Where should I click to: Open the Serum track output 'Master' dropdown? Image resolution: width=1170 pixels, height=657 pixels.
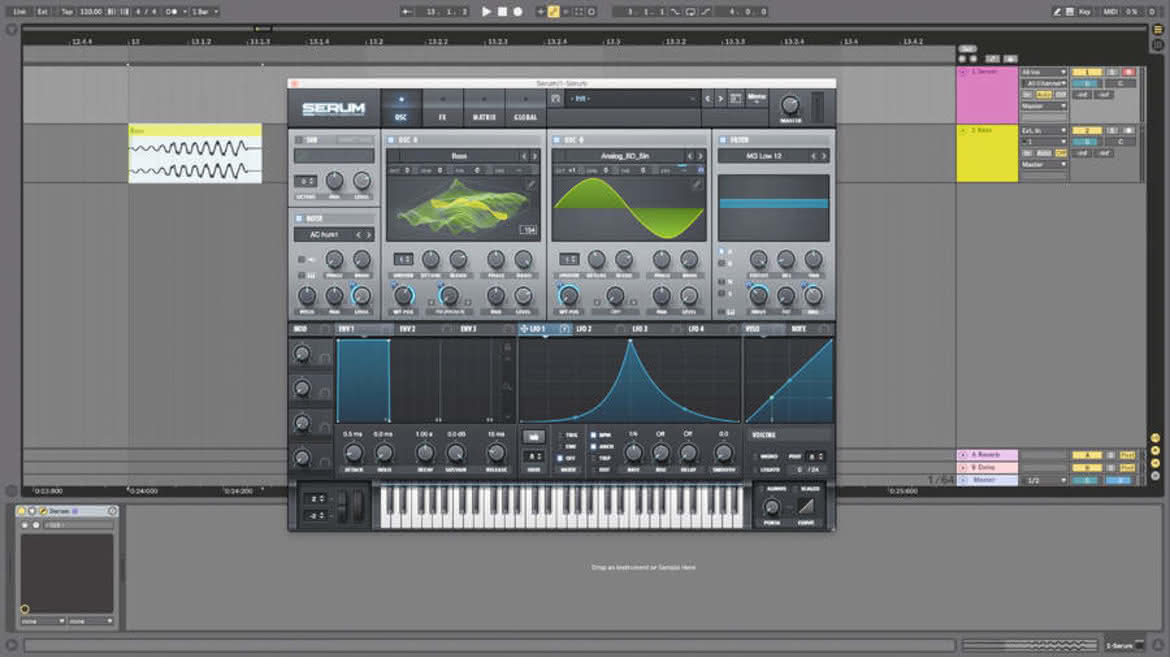1044,106
